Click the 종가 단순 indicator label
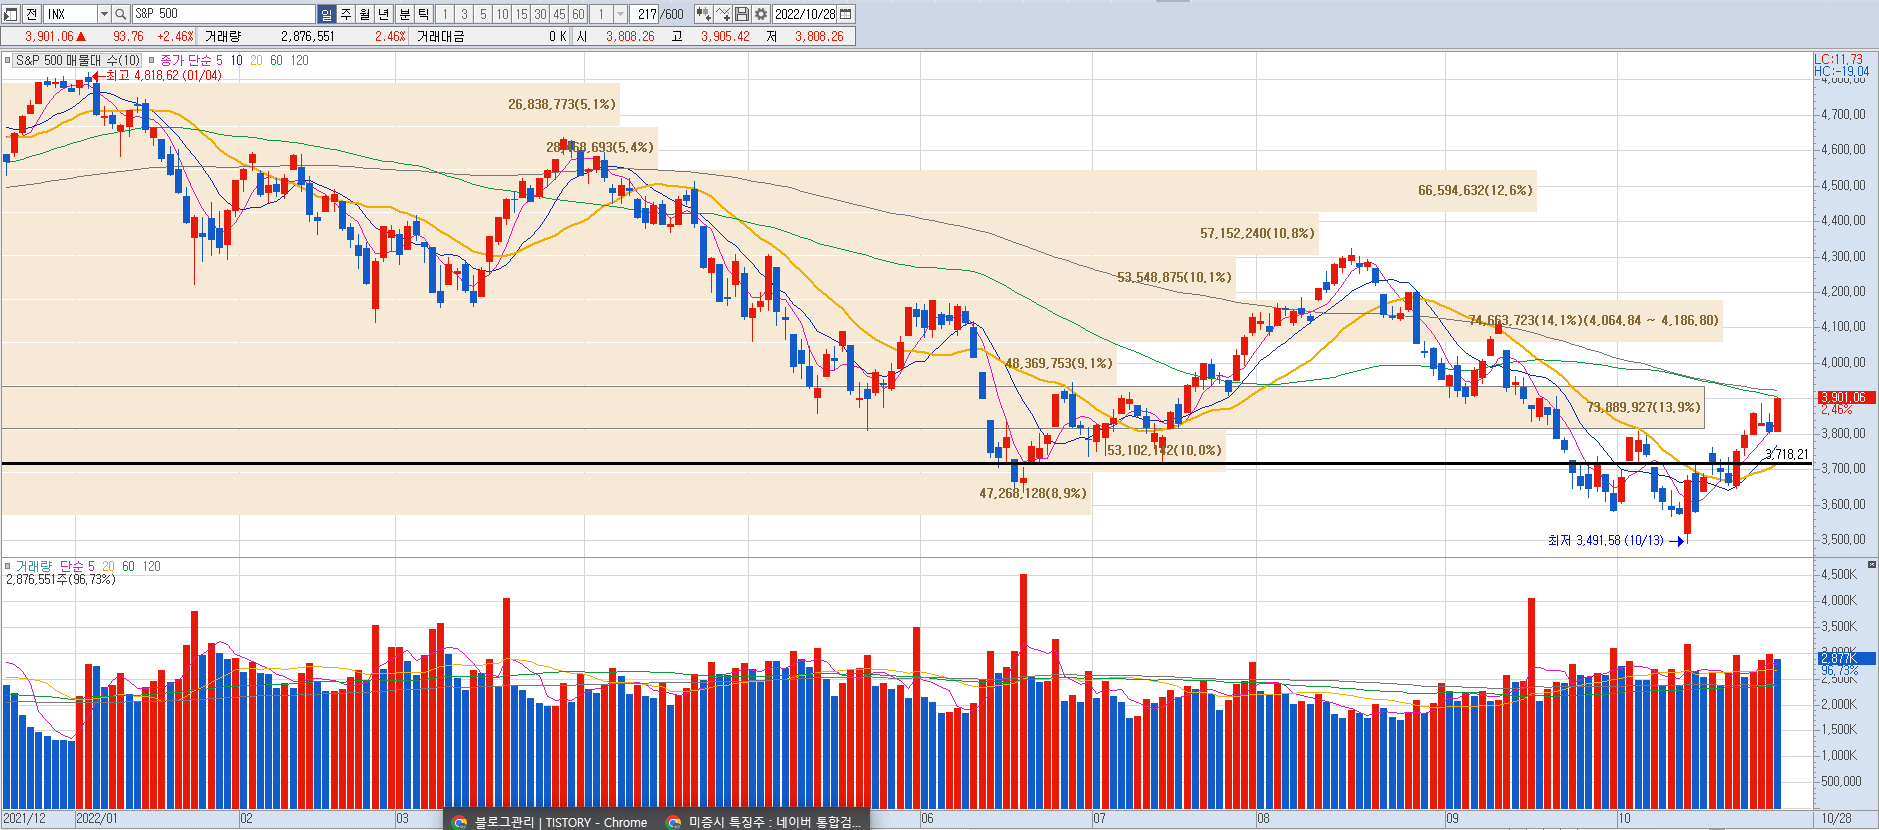The image size is (1879, 830). (x=185, y=60)
